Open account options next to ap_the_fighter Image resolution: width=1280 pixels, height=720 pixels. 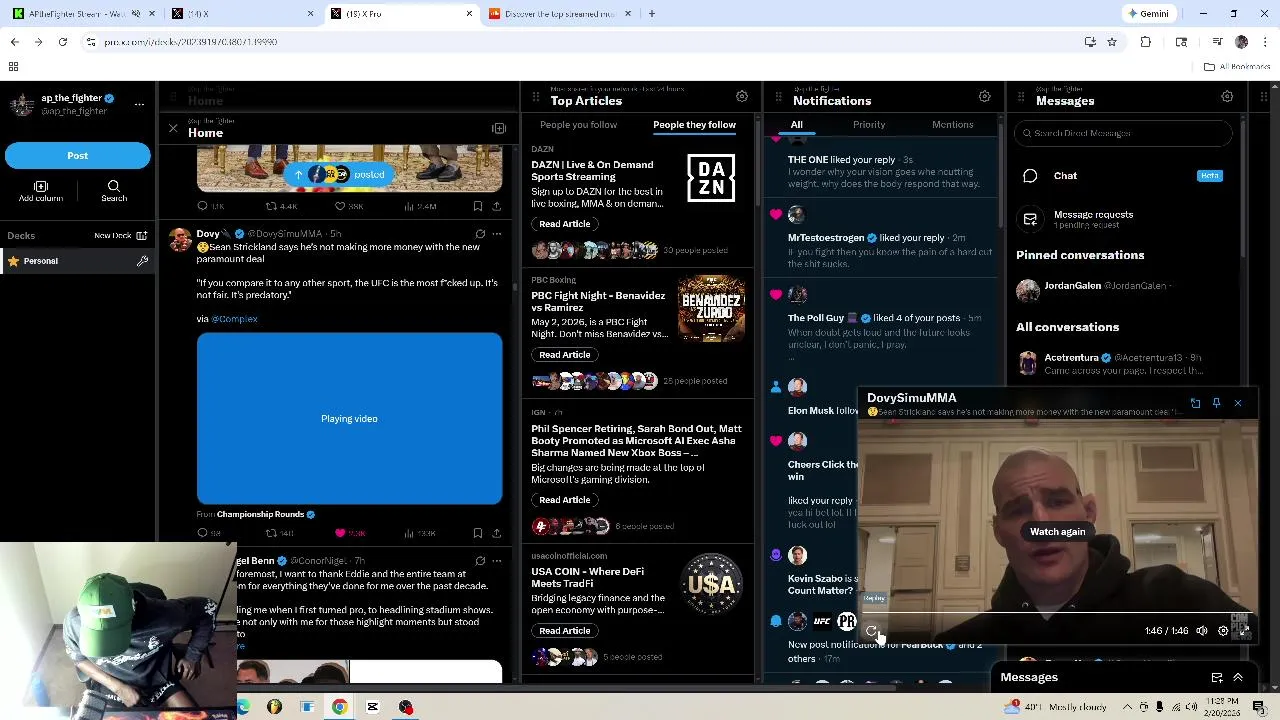click(139, 104)
